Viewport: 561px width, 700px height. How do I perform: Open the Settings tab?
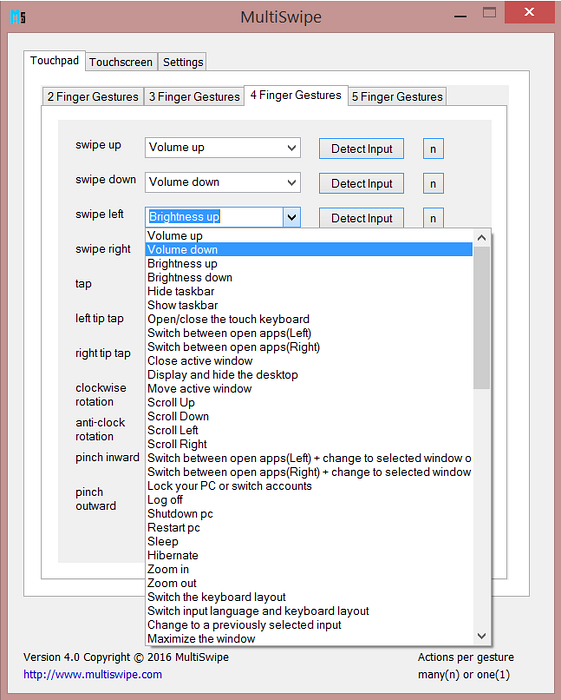point(183,62)
